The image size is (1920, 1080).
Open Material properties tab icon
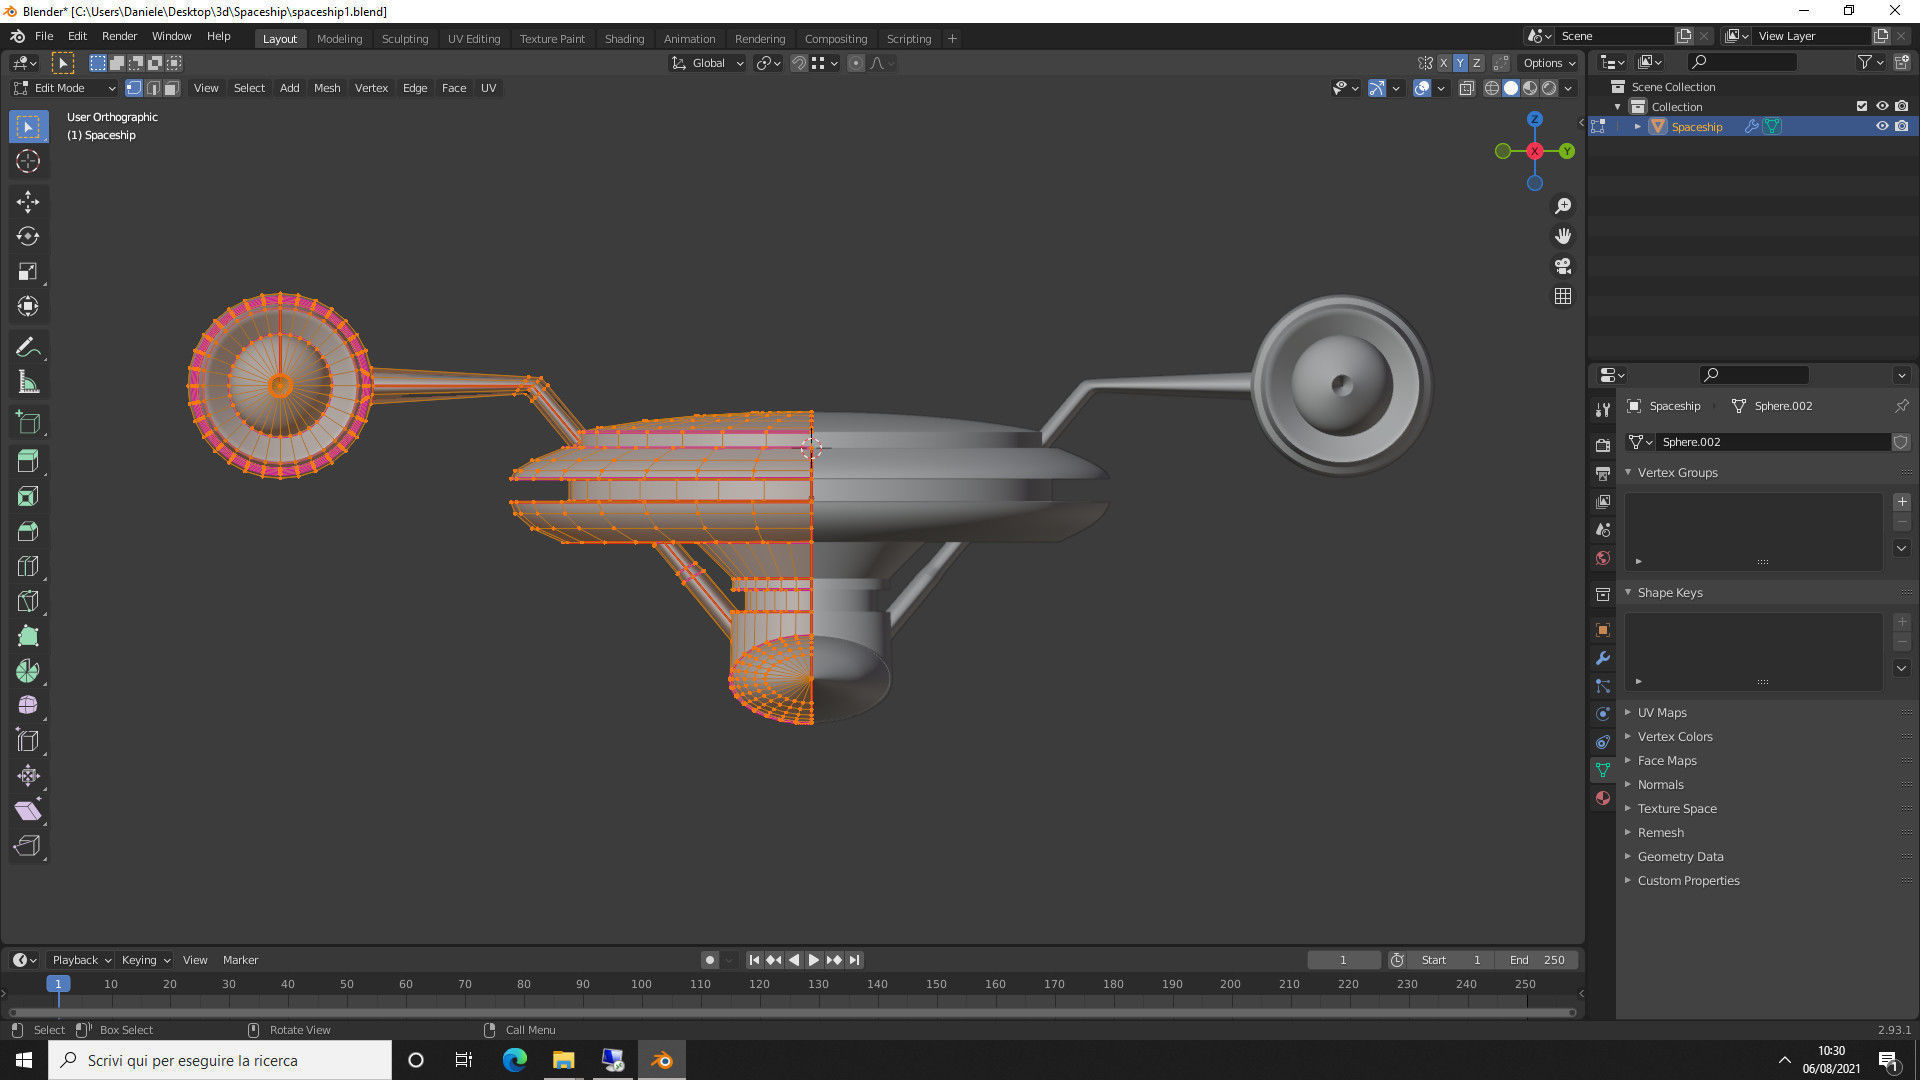[x=1603, y=798]
